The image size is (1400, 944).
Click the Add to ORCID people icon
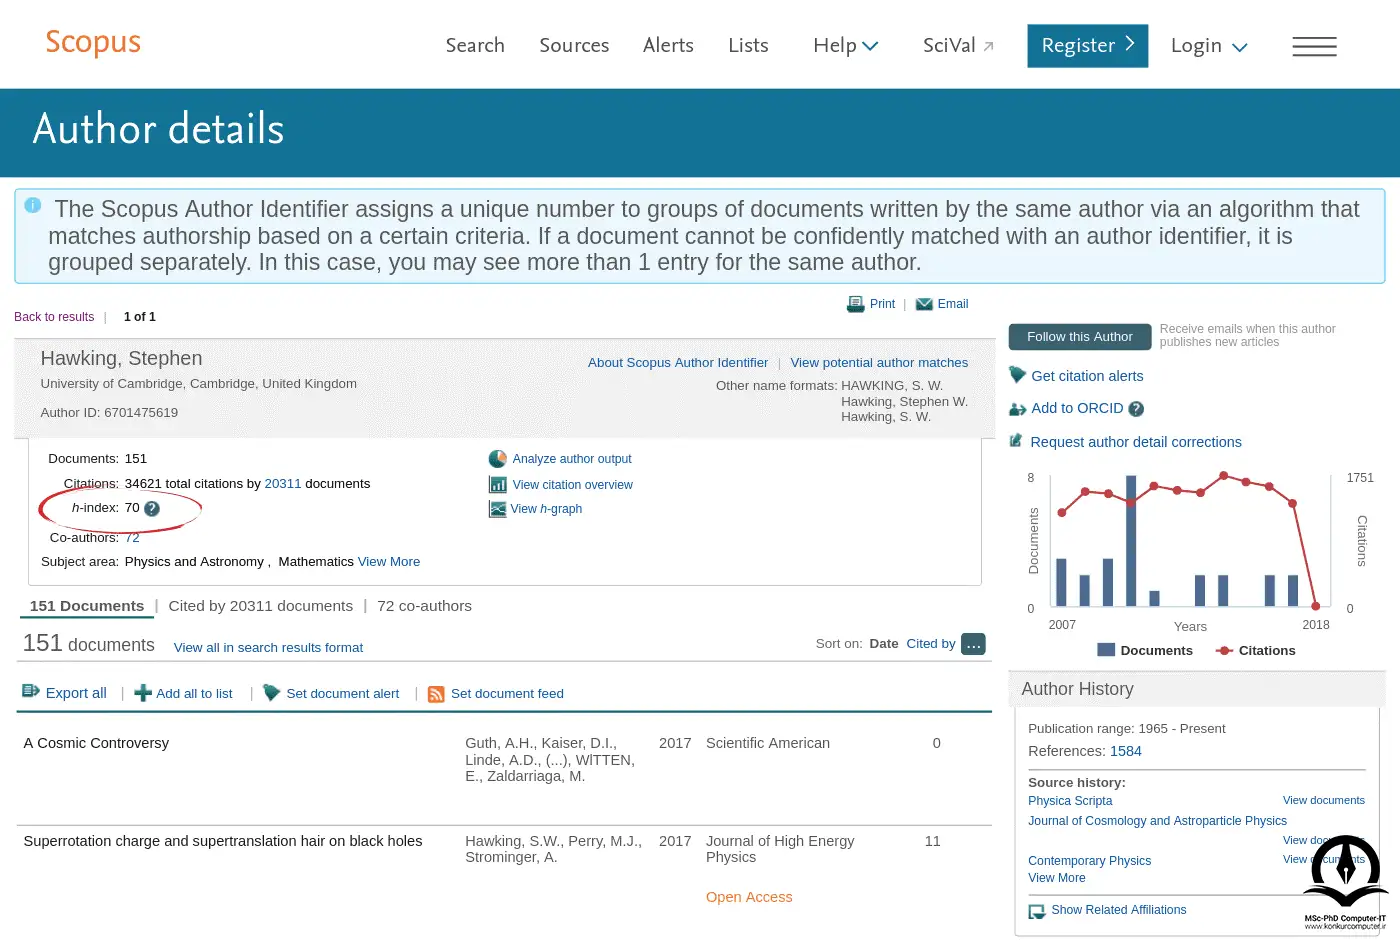[1018, 409]
